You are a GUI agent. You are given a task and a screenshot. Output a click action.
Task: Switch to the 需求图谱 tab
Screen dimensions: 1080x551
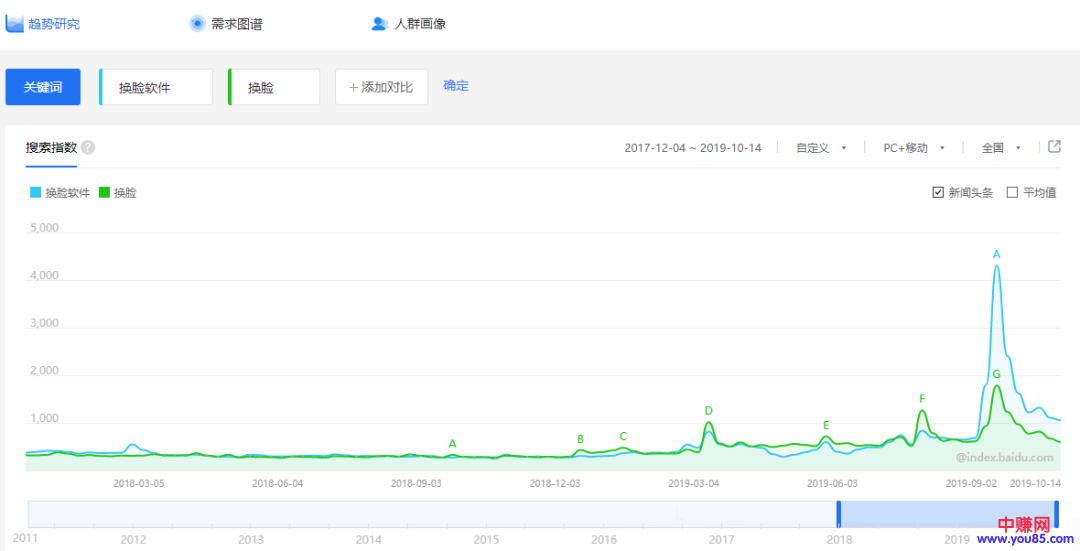(x=236, y=23)
